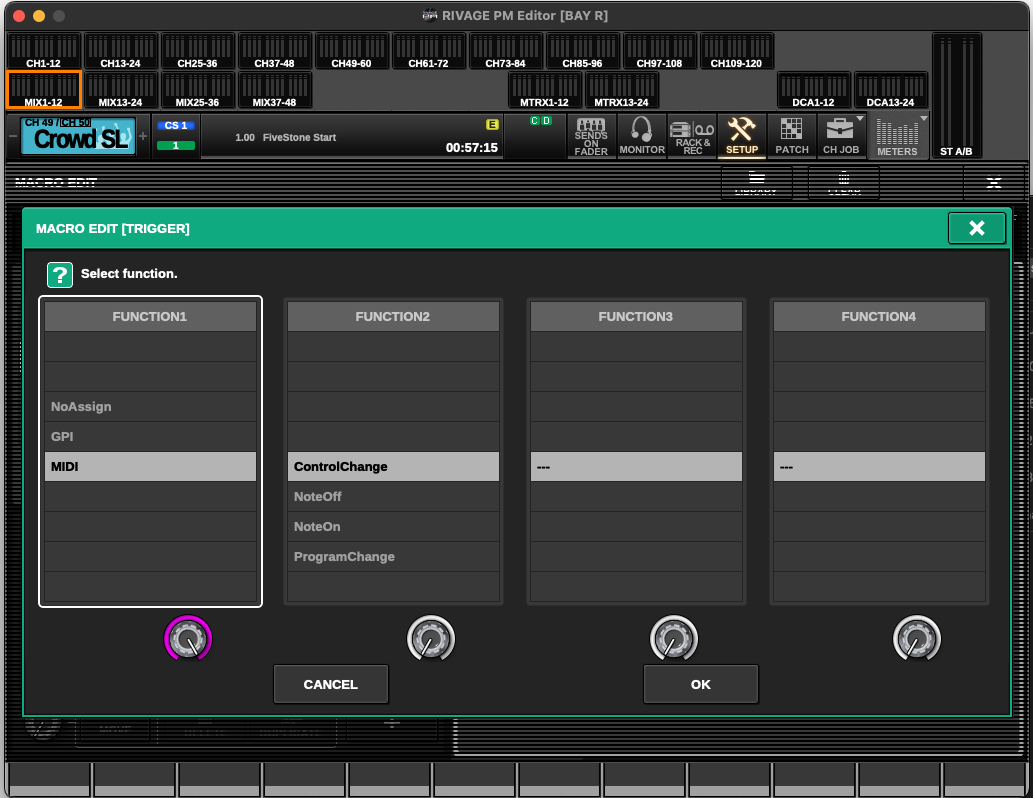The image size is (1033, 798).
Task: Select the DCA1-12 bank tab
Action: tap(814, 91)
